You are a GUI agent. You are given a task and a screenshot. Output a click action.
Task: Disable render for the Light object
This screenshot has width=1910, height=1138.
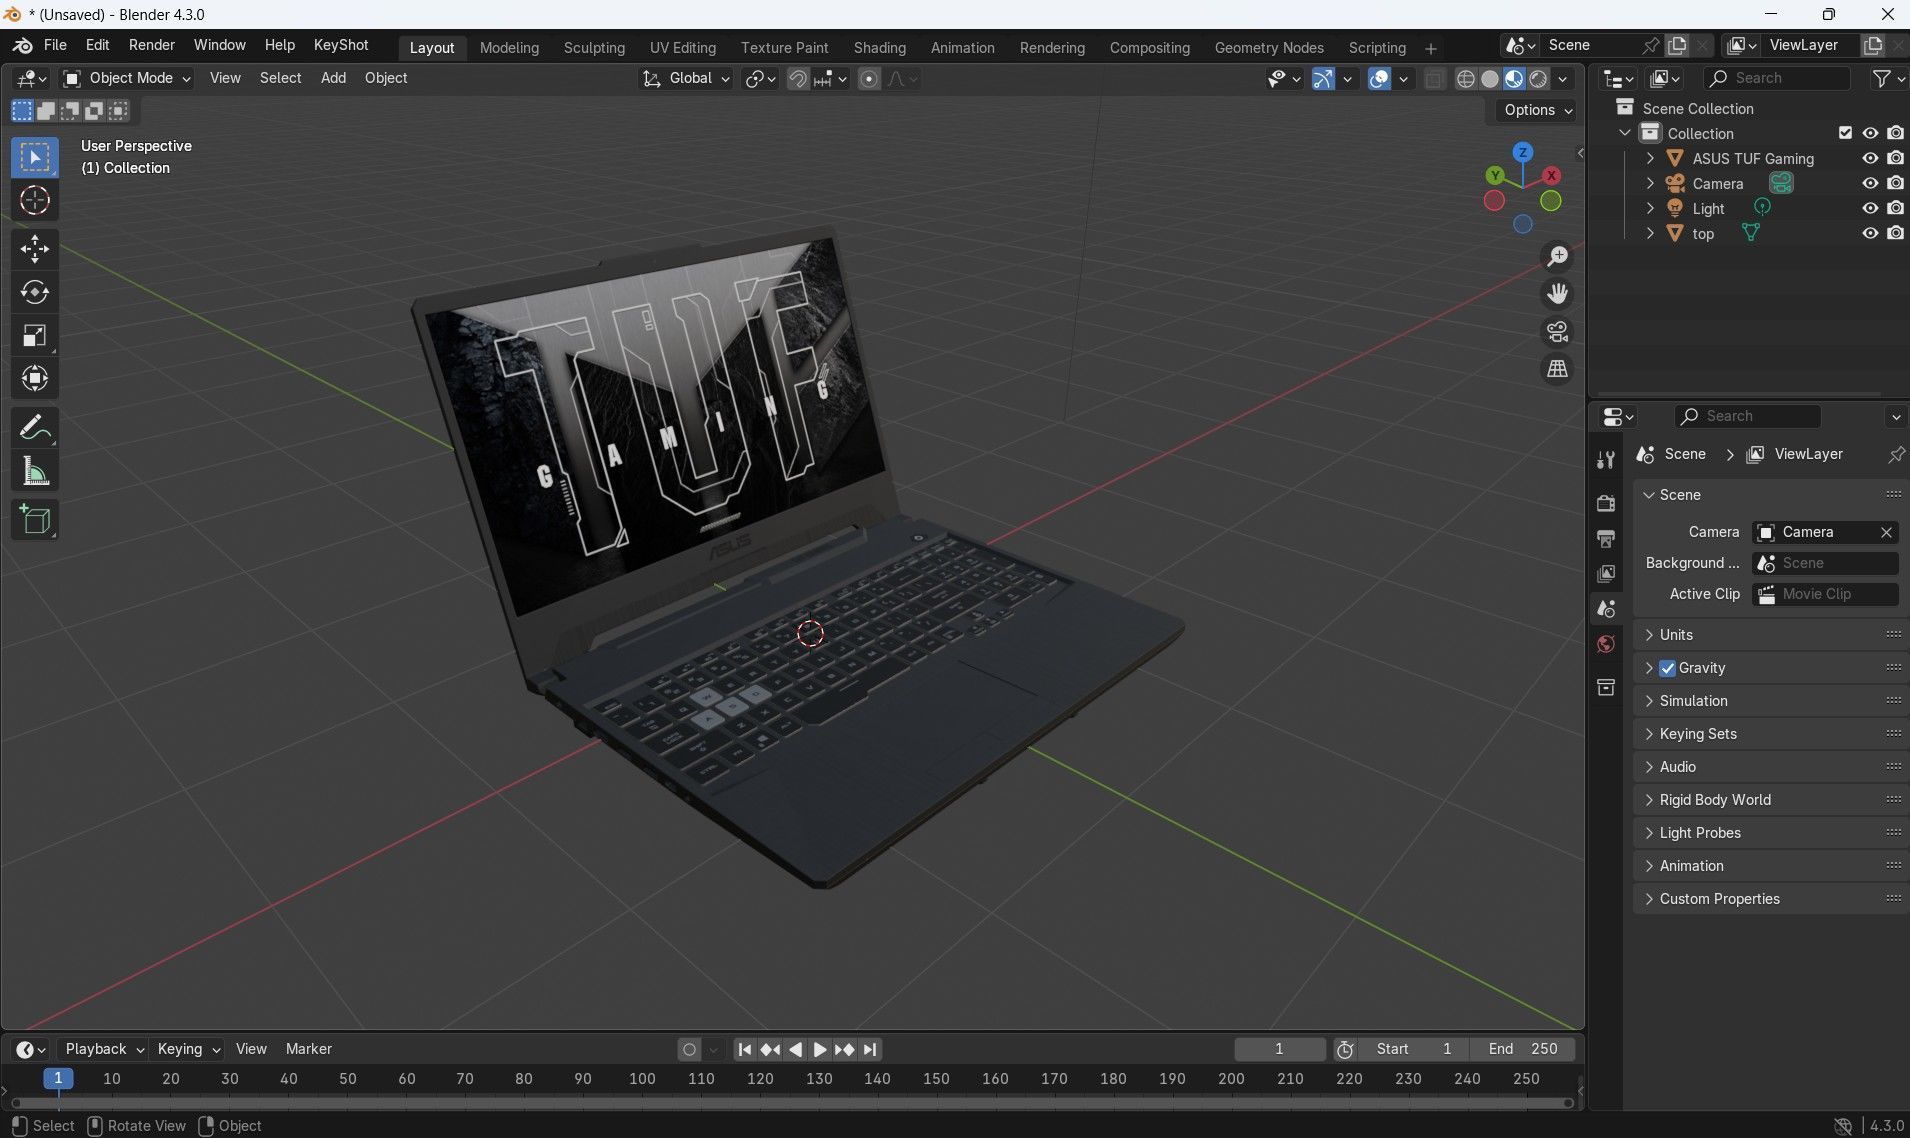point(1895,208)
